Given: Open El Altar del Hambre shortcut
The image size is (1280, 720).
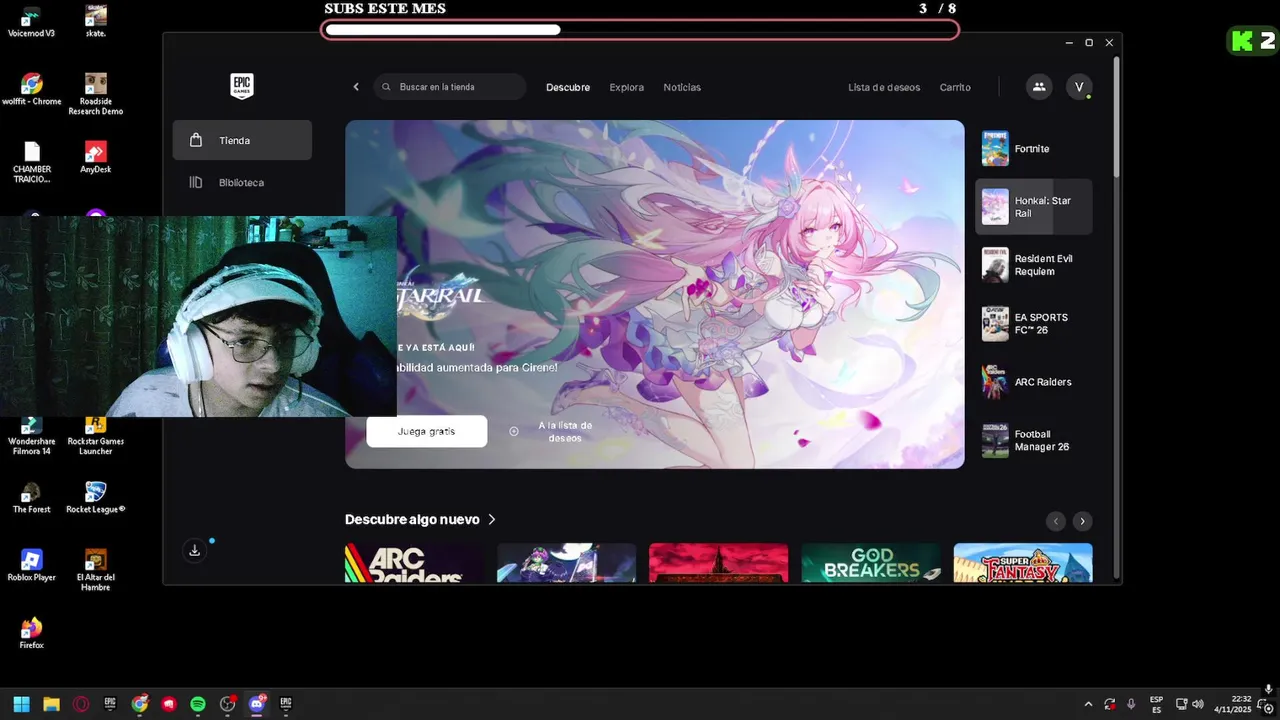Looking at the screenshot, I should click(96, 570).
